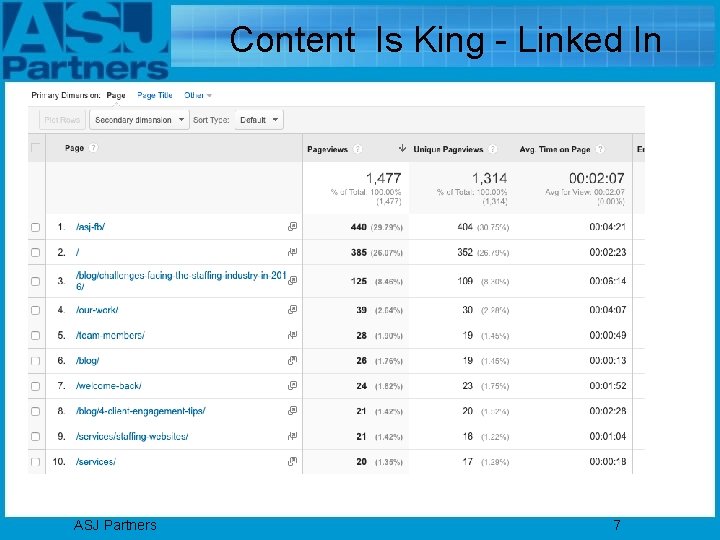Open external link icon for staffing industry blog row
This screenshot has width=720, height=540.
[x=292, y=280]
